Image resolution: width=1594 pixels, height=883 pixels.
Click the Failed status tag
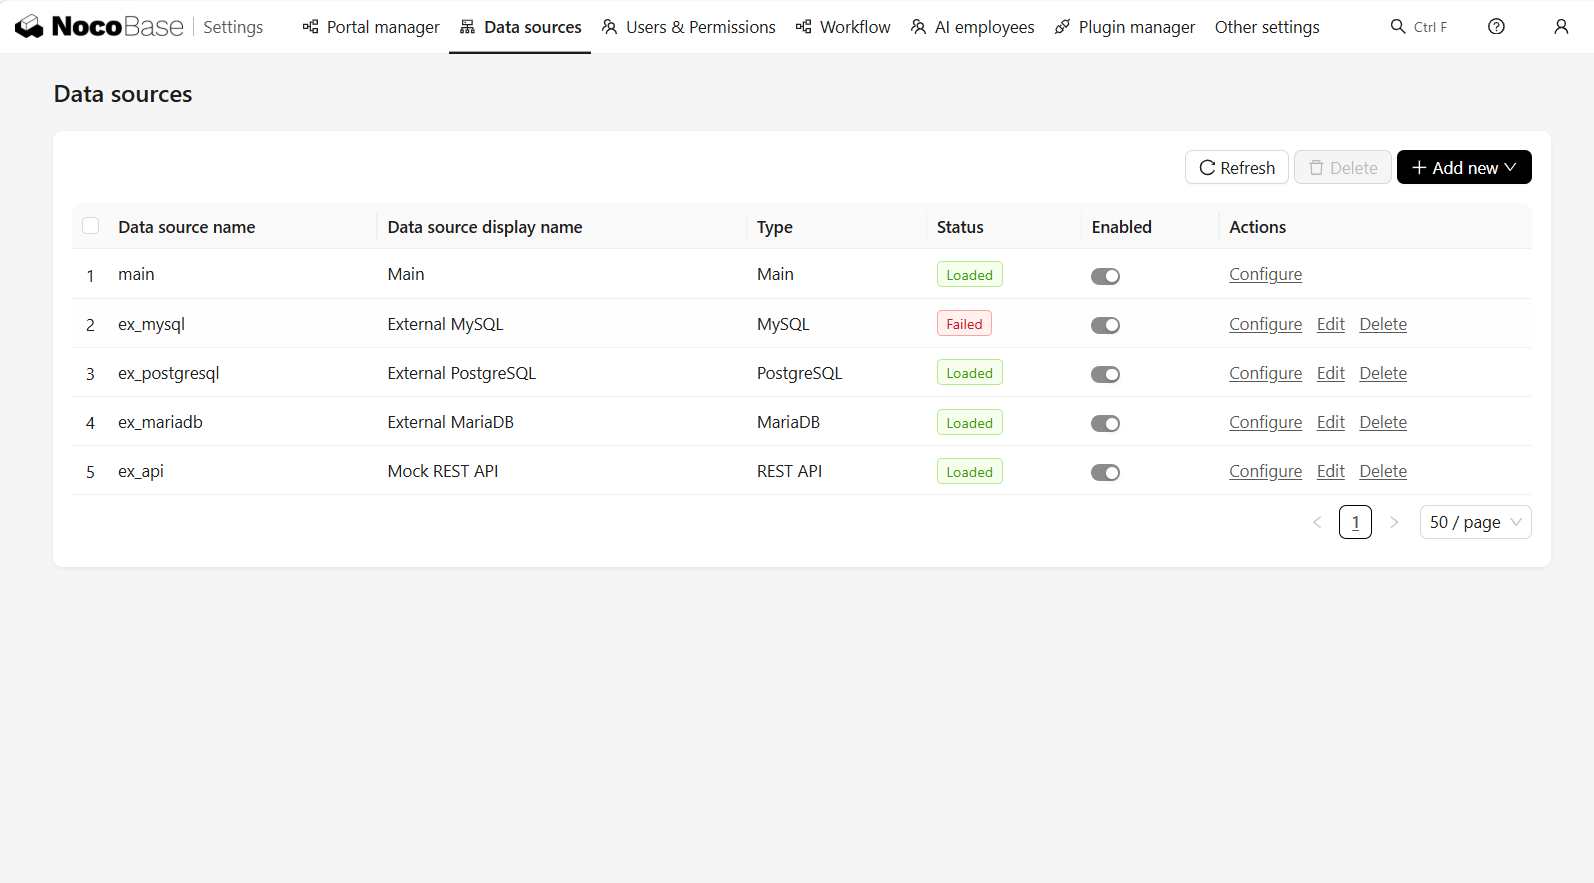pyautogui.click(x=964, y=324)
